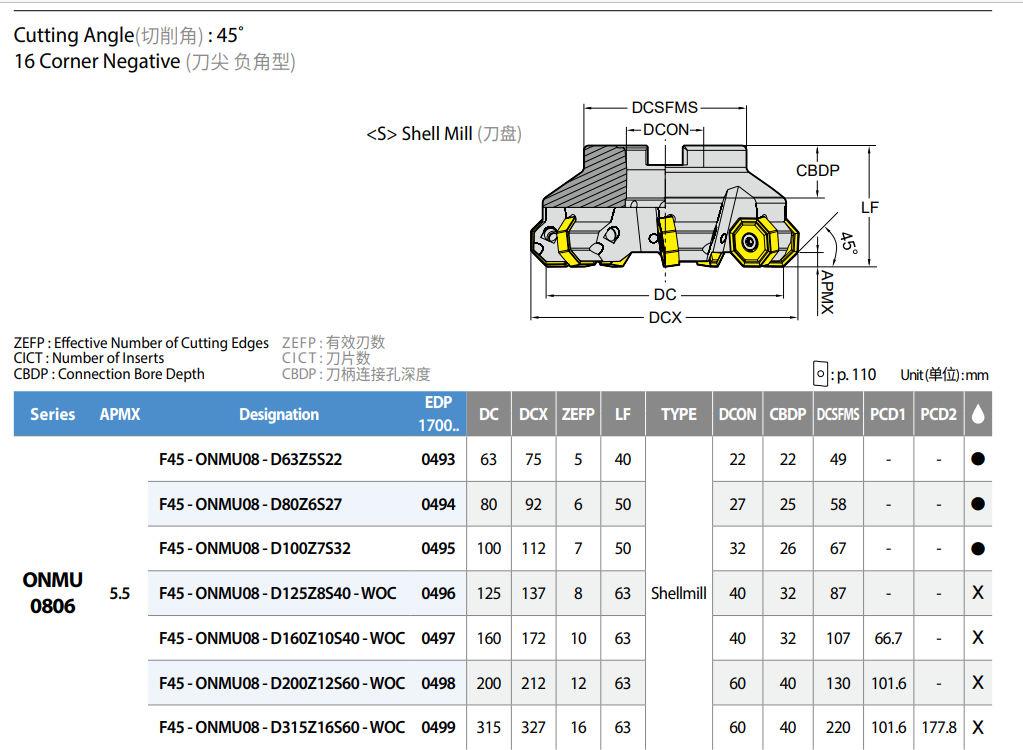Click the X mark in the 0496 row
The width and height of the screenshot is (1023, 750).
point(978,593)
